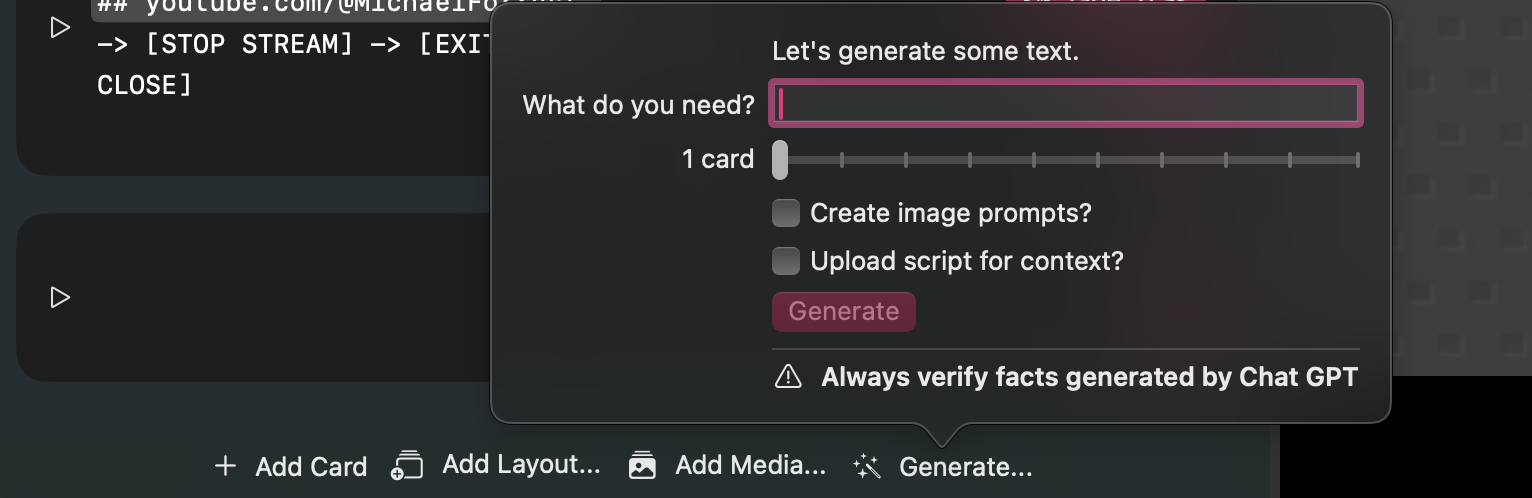Tick the Upload script for context checkbox
Image resolution: width=1532 pixels, height=498 pixels.
[786, 261]
